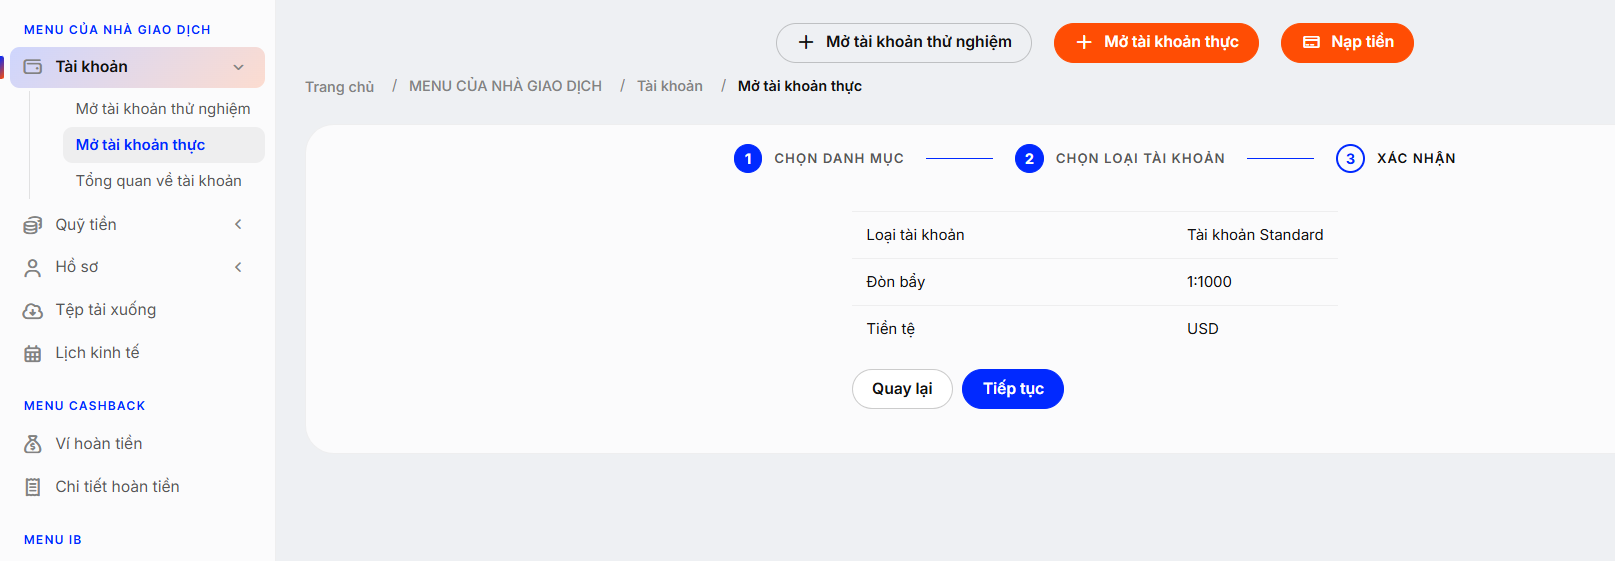This screenshot has height=561, width=1615.
Task: Click the Tiếp tục button
Action: (x=1013, y=389)
